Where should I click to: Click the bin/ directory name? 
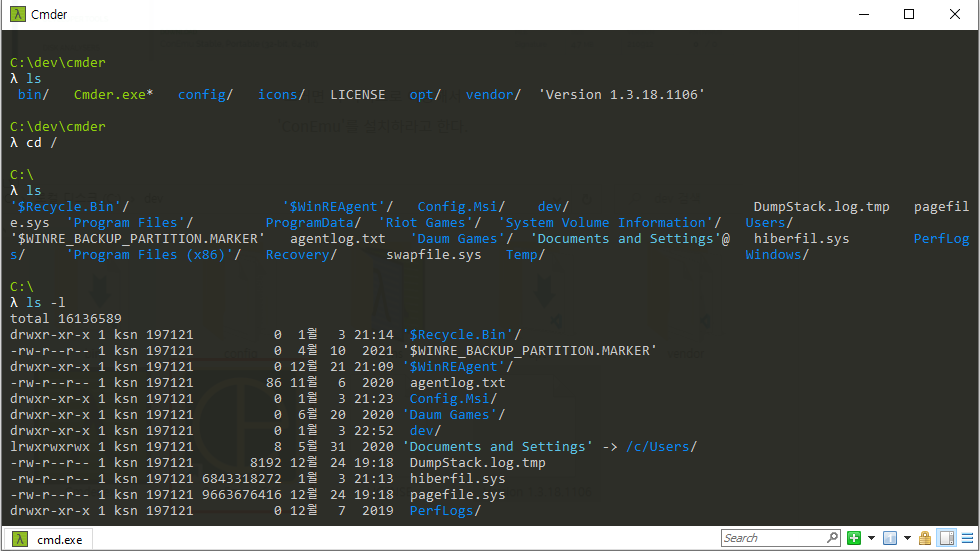pyautogui.click(x=33, y=94)
